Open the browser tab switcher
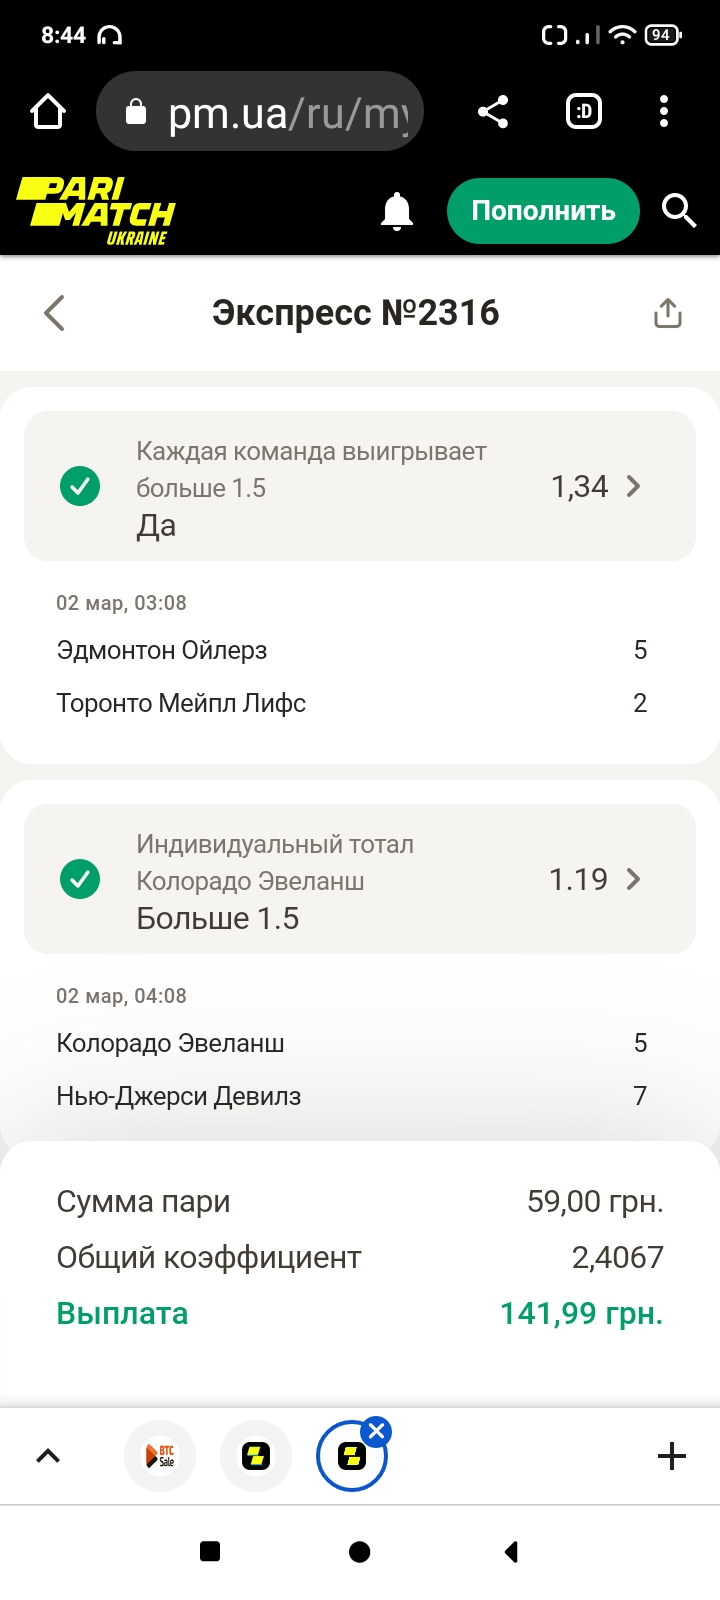 click(584, 112)
